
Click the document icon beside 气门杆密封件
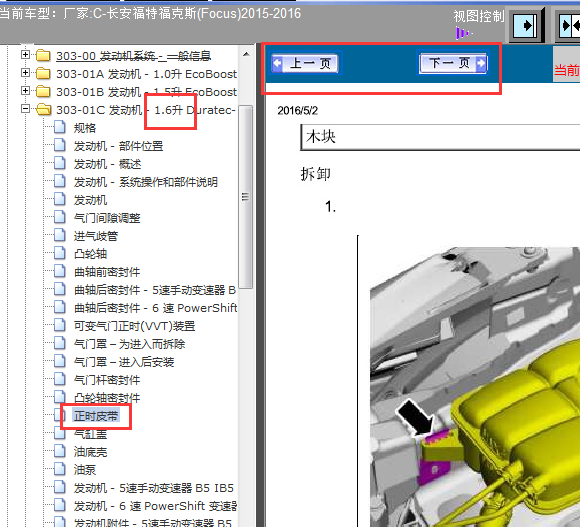click(60, 378)
